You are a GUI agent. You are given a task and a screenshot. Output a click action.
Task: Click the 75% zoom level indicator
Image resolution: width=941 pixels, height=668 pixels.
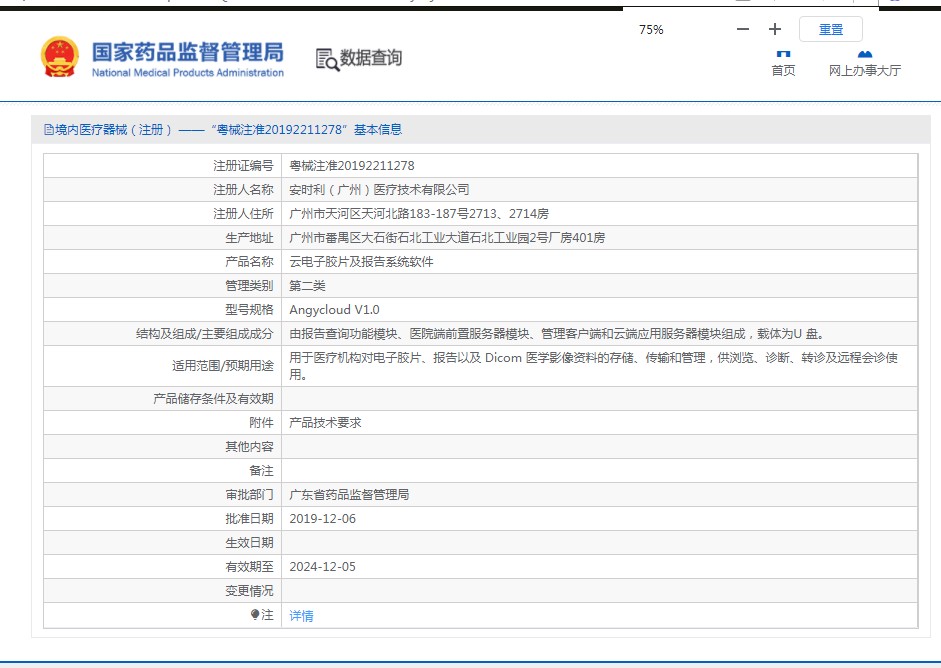pos(651,30)
